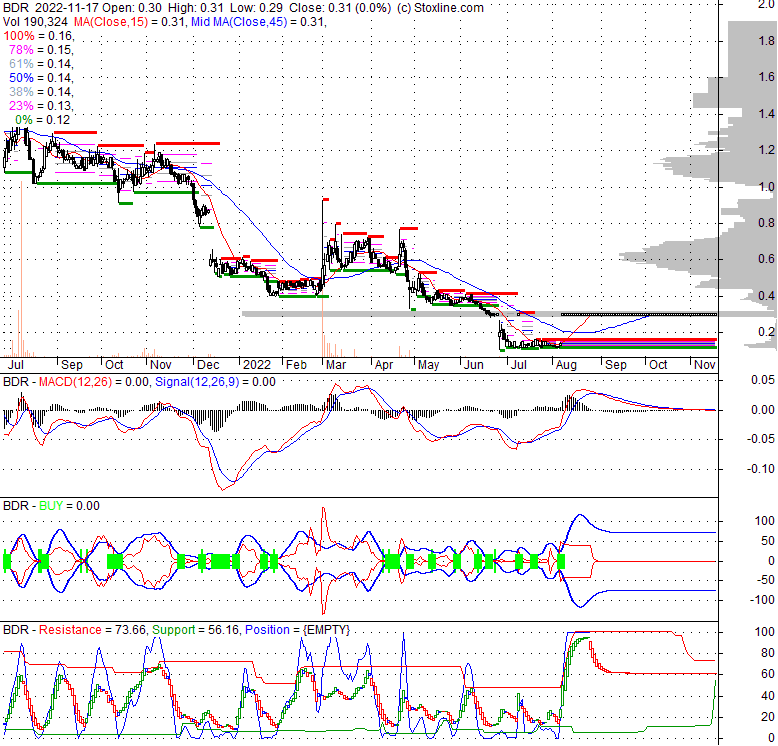Click the '50% = 0.14' Fibonacci level
This screenshot has height=746, width=778.
[41, 77]
